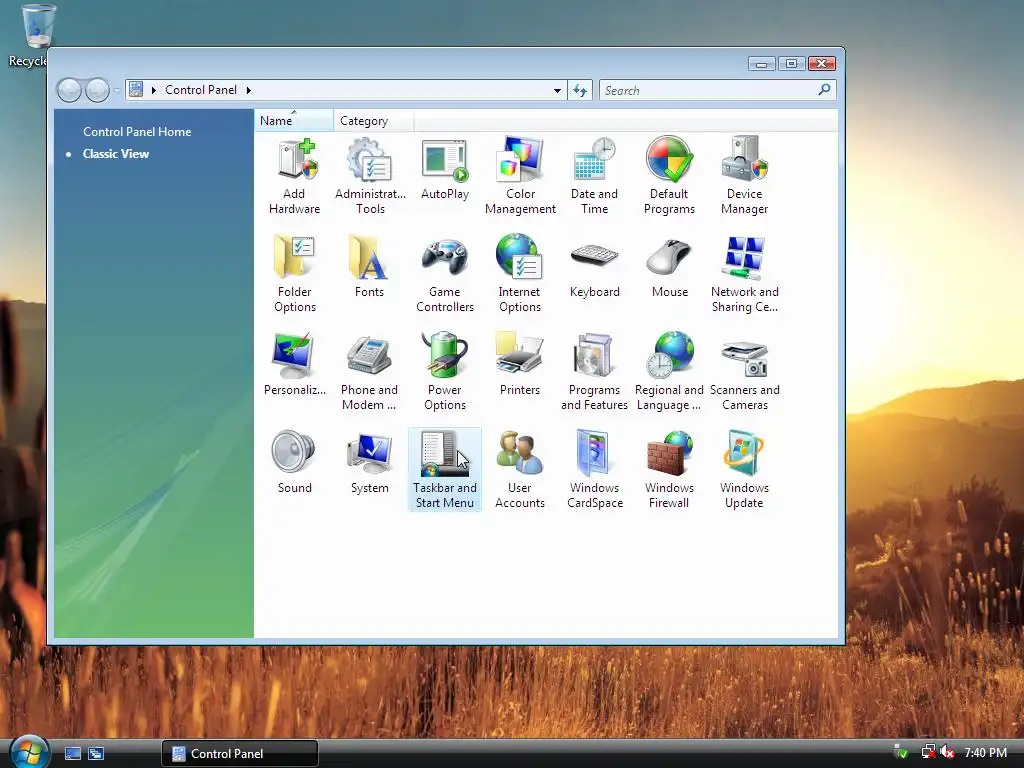The image size is (1024, 768).
Task: Select Scanners and Cameras
Action: tap(744, 372)
